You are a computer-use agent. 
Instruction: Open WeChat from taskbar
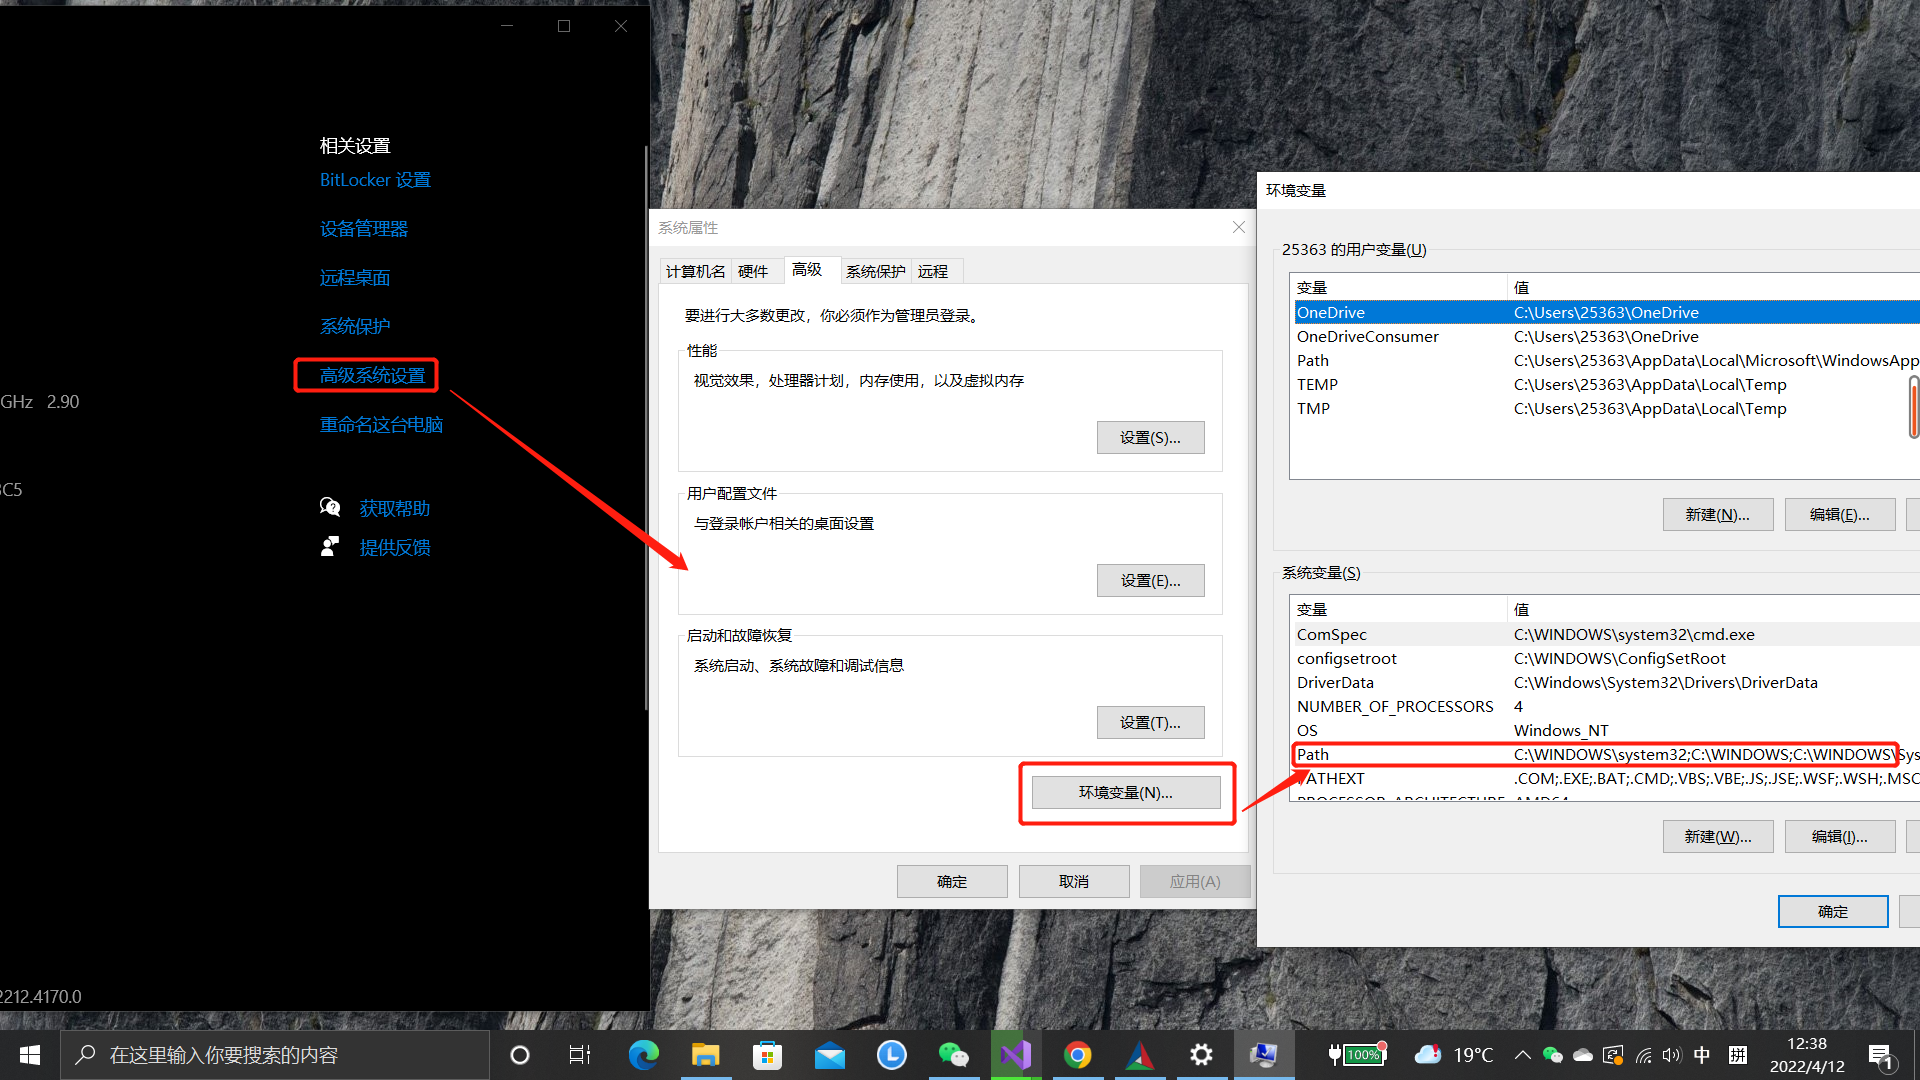click(x=953, y=1055)
